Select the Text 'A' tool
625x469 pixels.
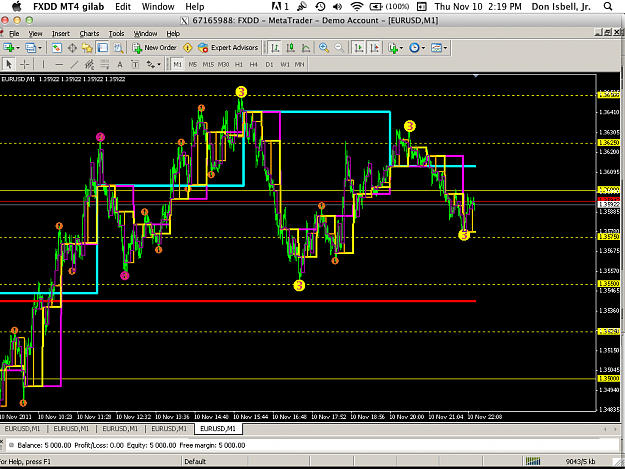tap(120, 64)
